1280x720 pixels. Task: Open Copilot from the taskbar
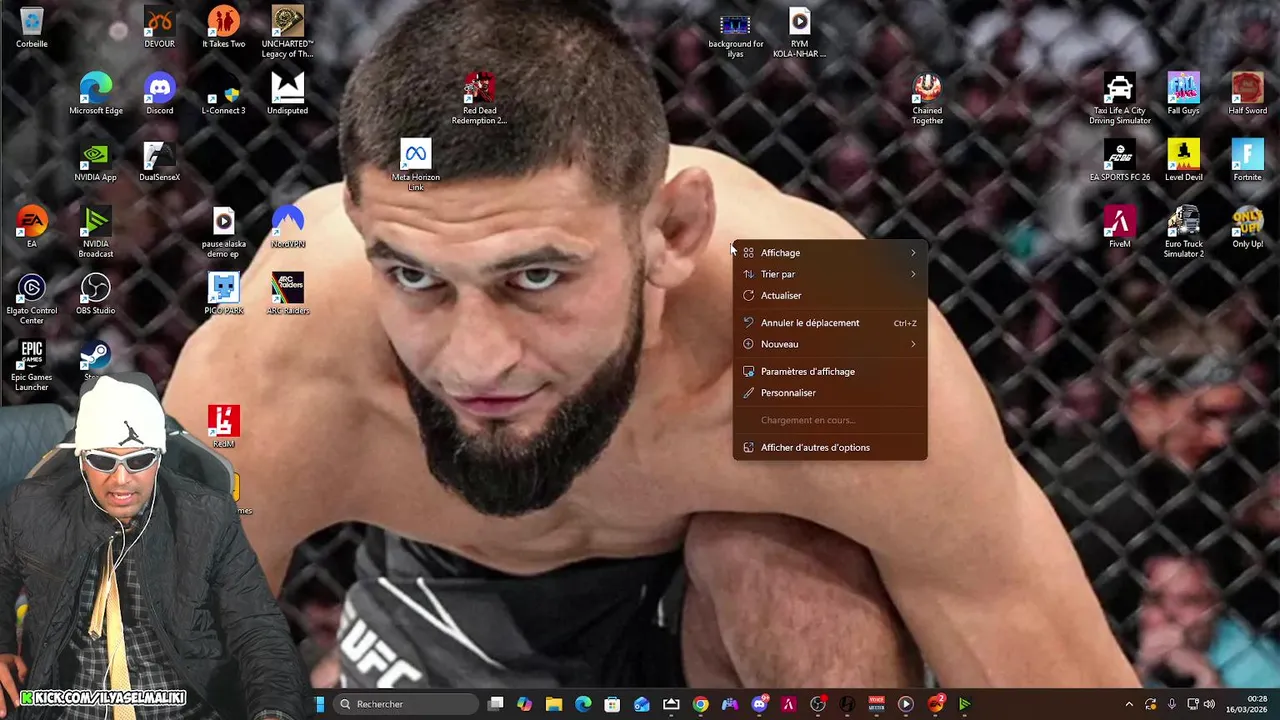click(525, 704)
